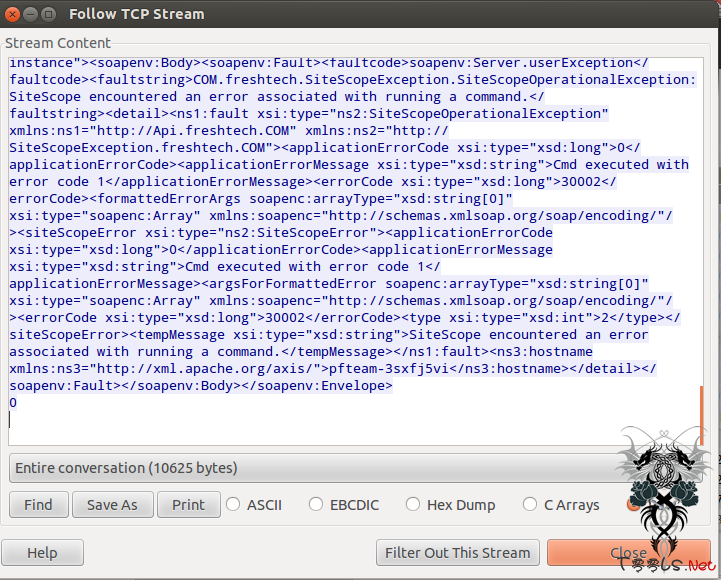Click 'soapenv:Fault></soapenv:Body></soapenv:Envelope>' closing line
This screenshot has width=721, height=580.
[x=201, y=385]
